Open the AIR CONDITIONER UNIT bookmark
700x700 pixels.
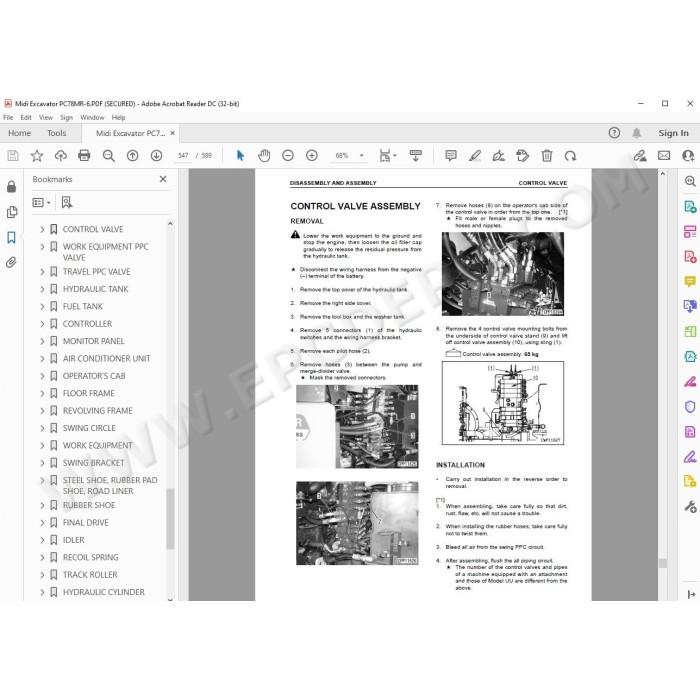[x=106, y=358]
